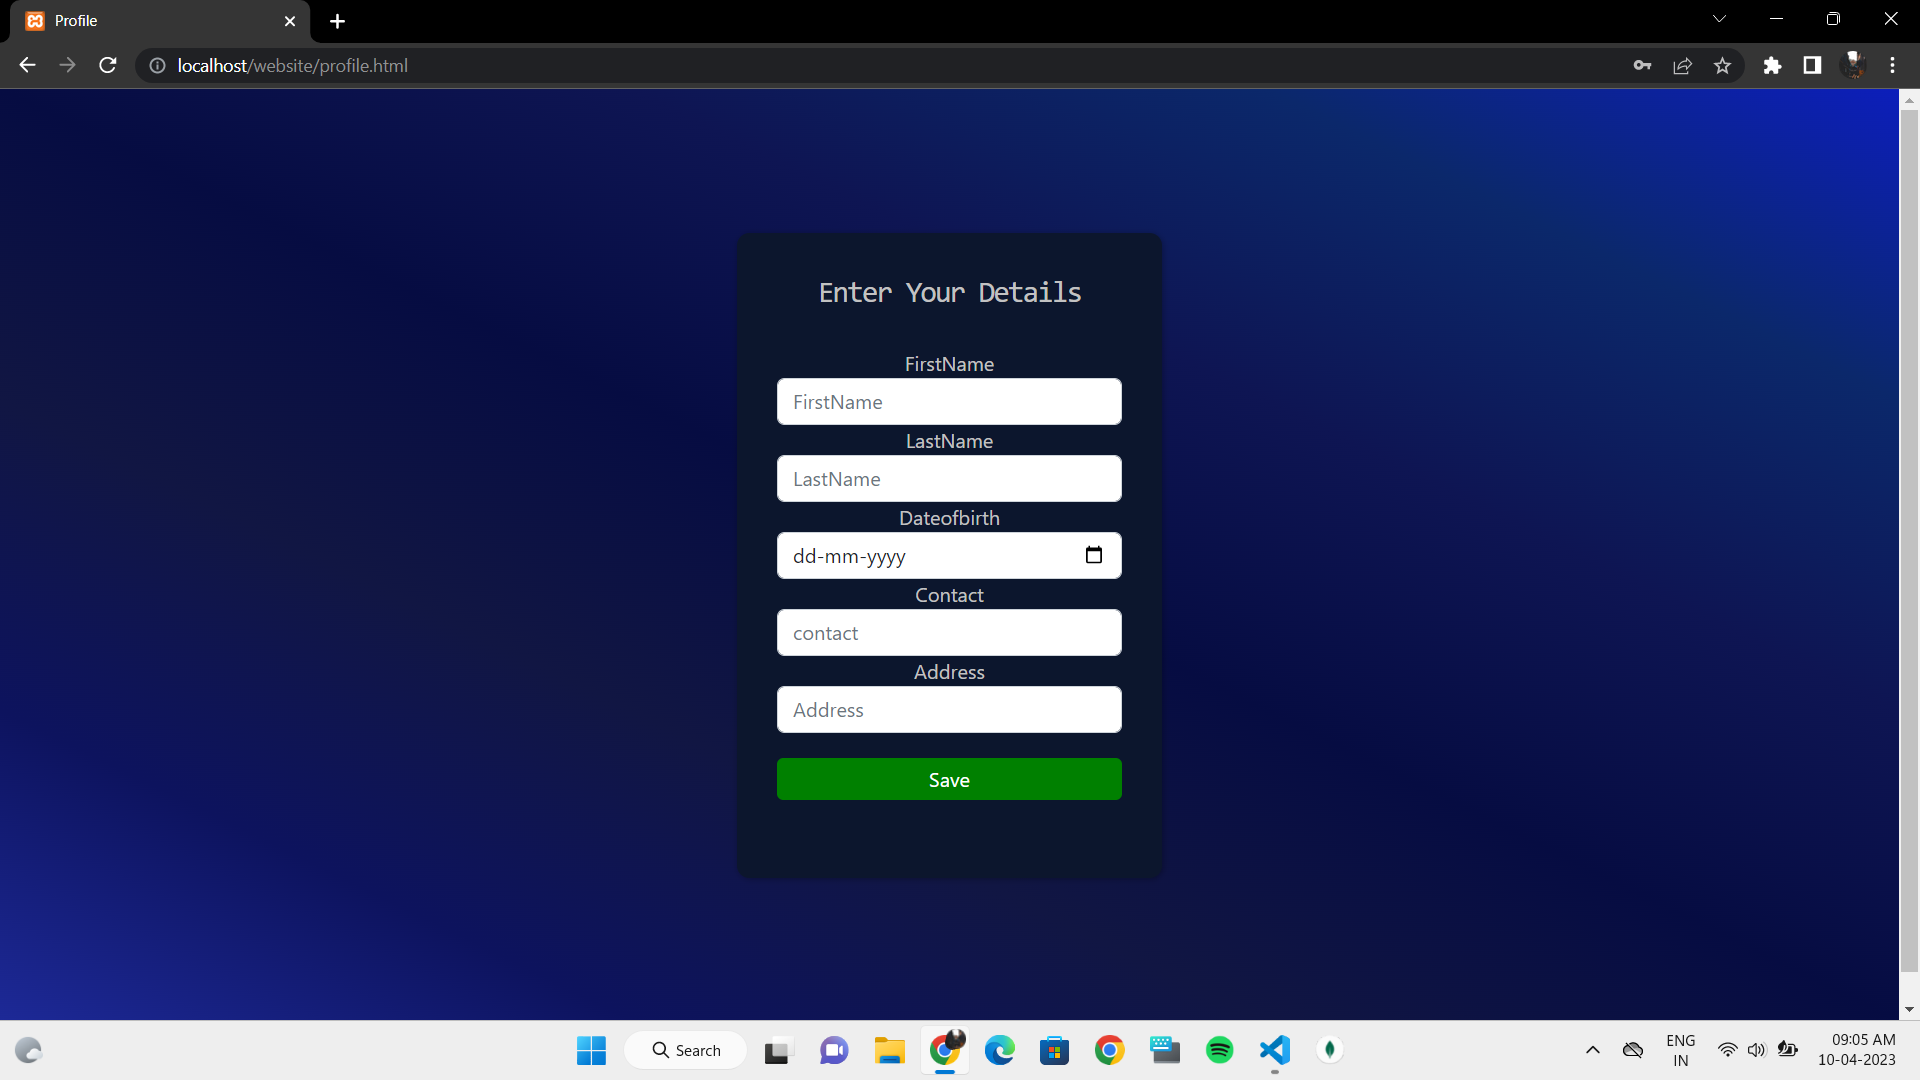Click the address bar URL

click(x=293, y=65)
